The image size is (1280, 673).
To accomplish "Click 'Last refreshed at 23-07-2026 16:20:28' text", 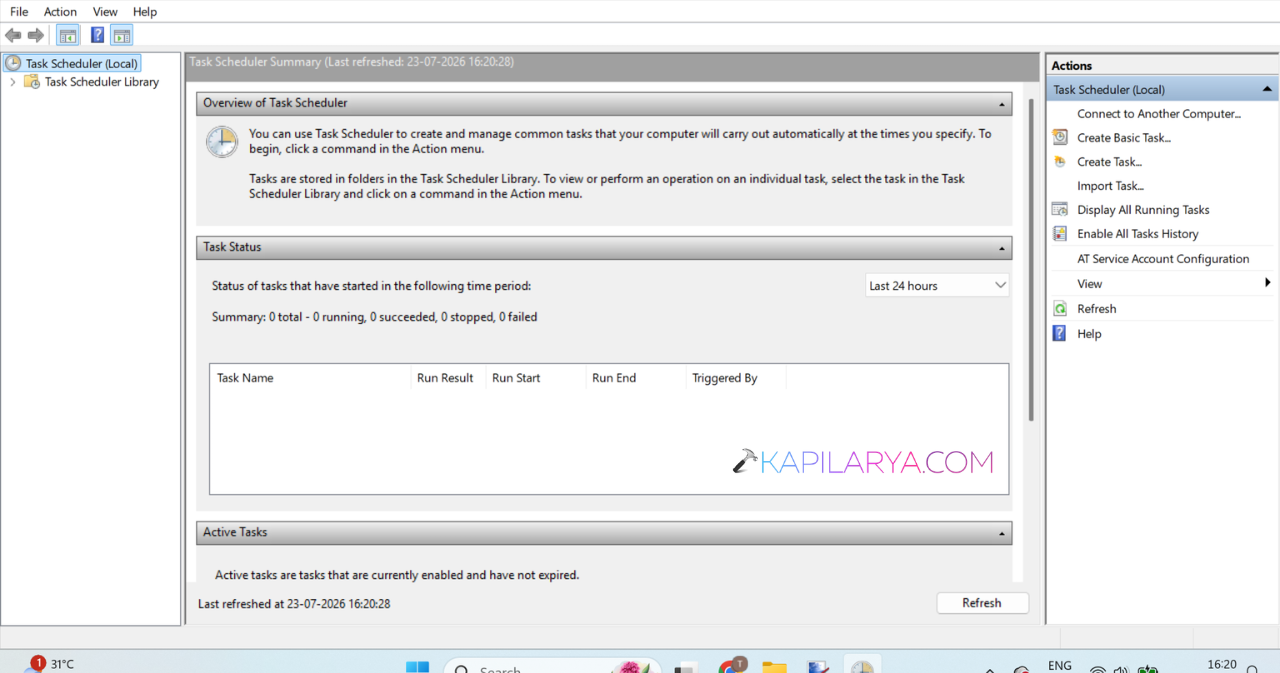I will [x=294, y=604].
